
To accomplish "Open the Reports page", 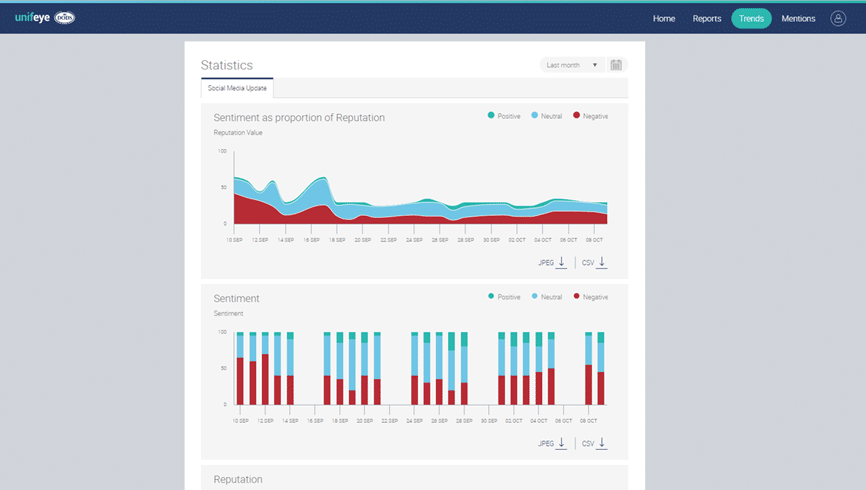I will click(x=707, y=18).
